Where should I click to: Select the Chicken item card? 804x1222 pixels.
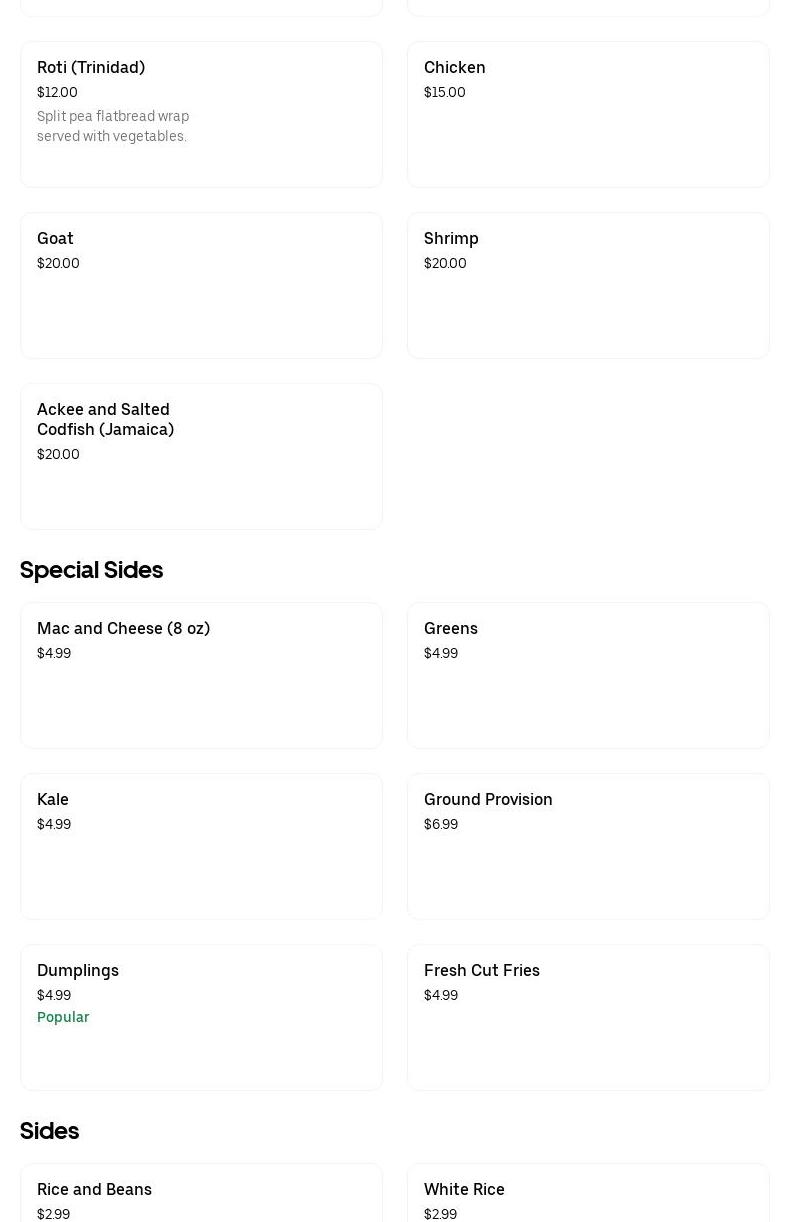pyautogui.click(x=588, y=115)
